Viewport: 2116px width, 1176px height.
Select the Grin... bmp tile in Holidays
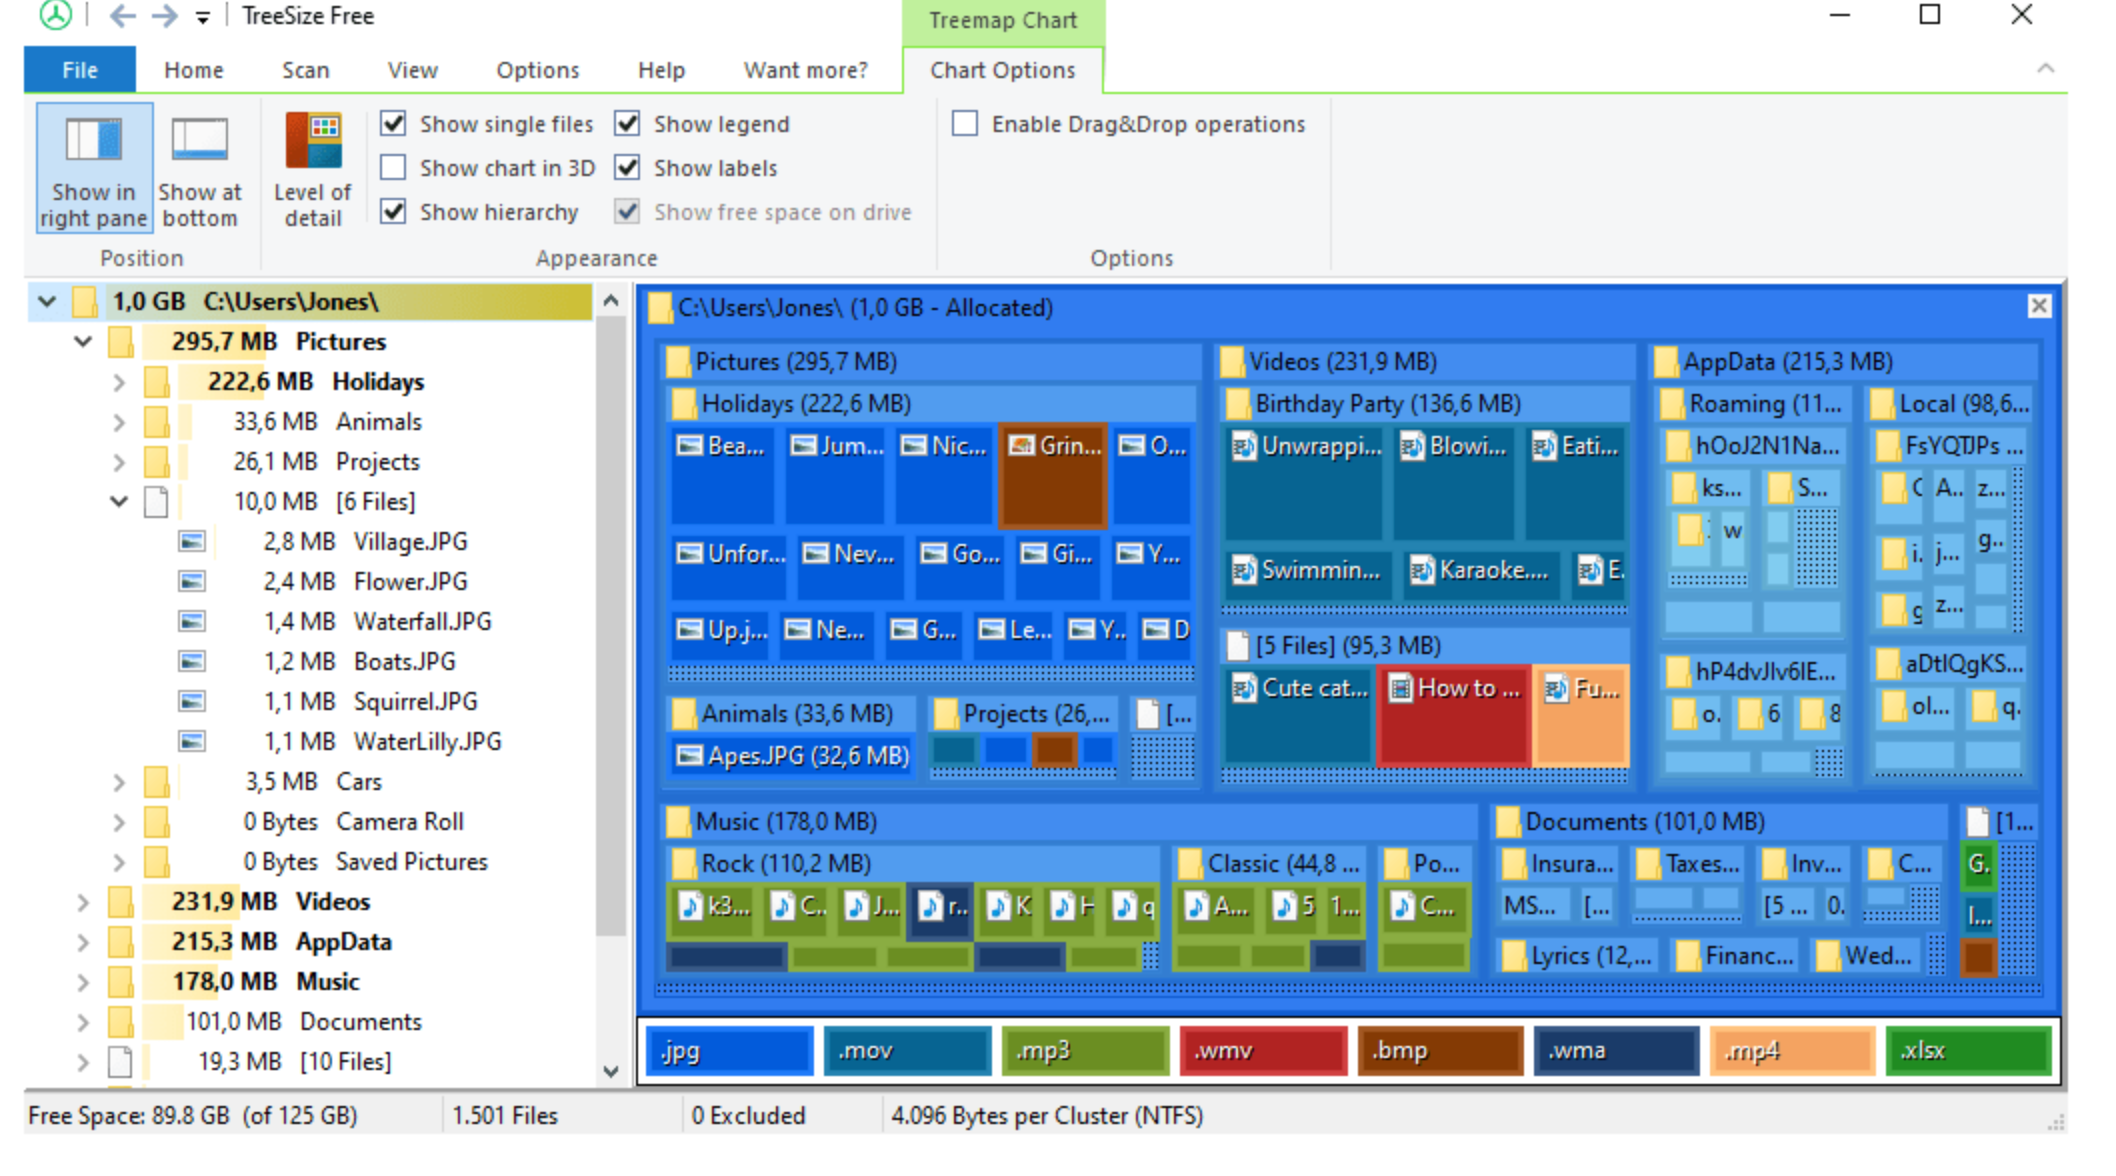click(x=1053, y=476)
